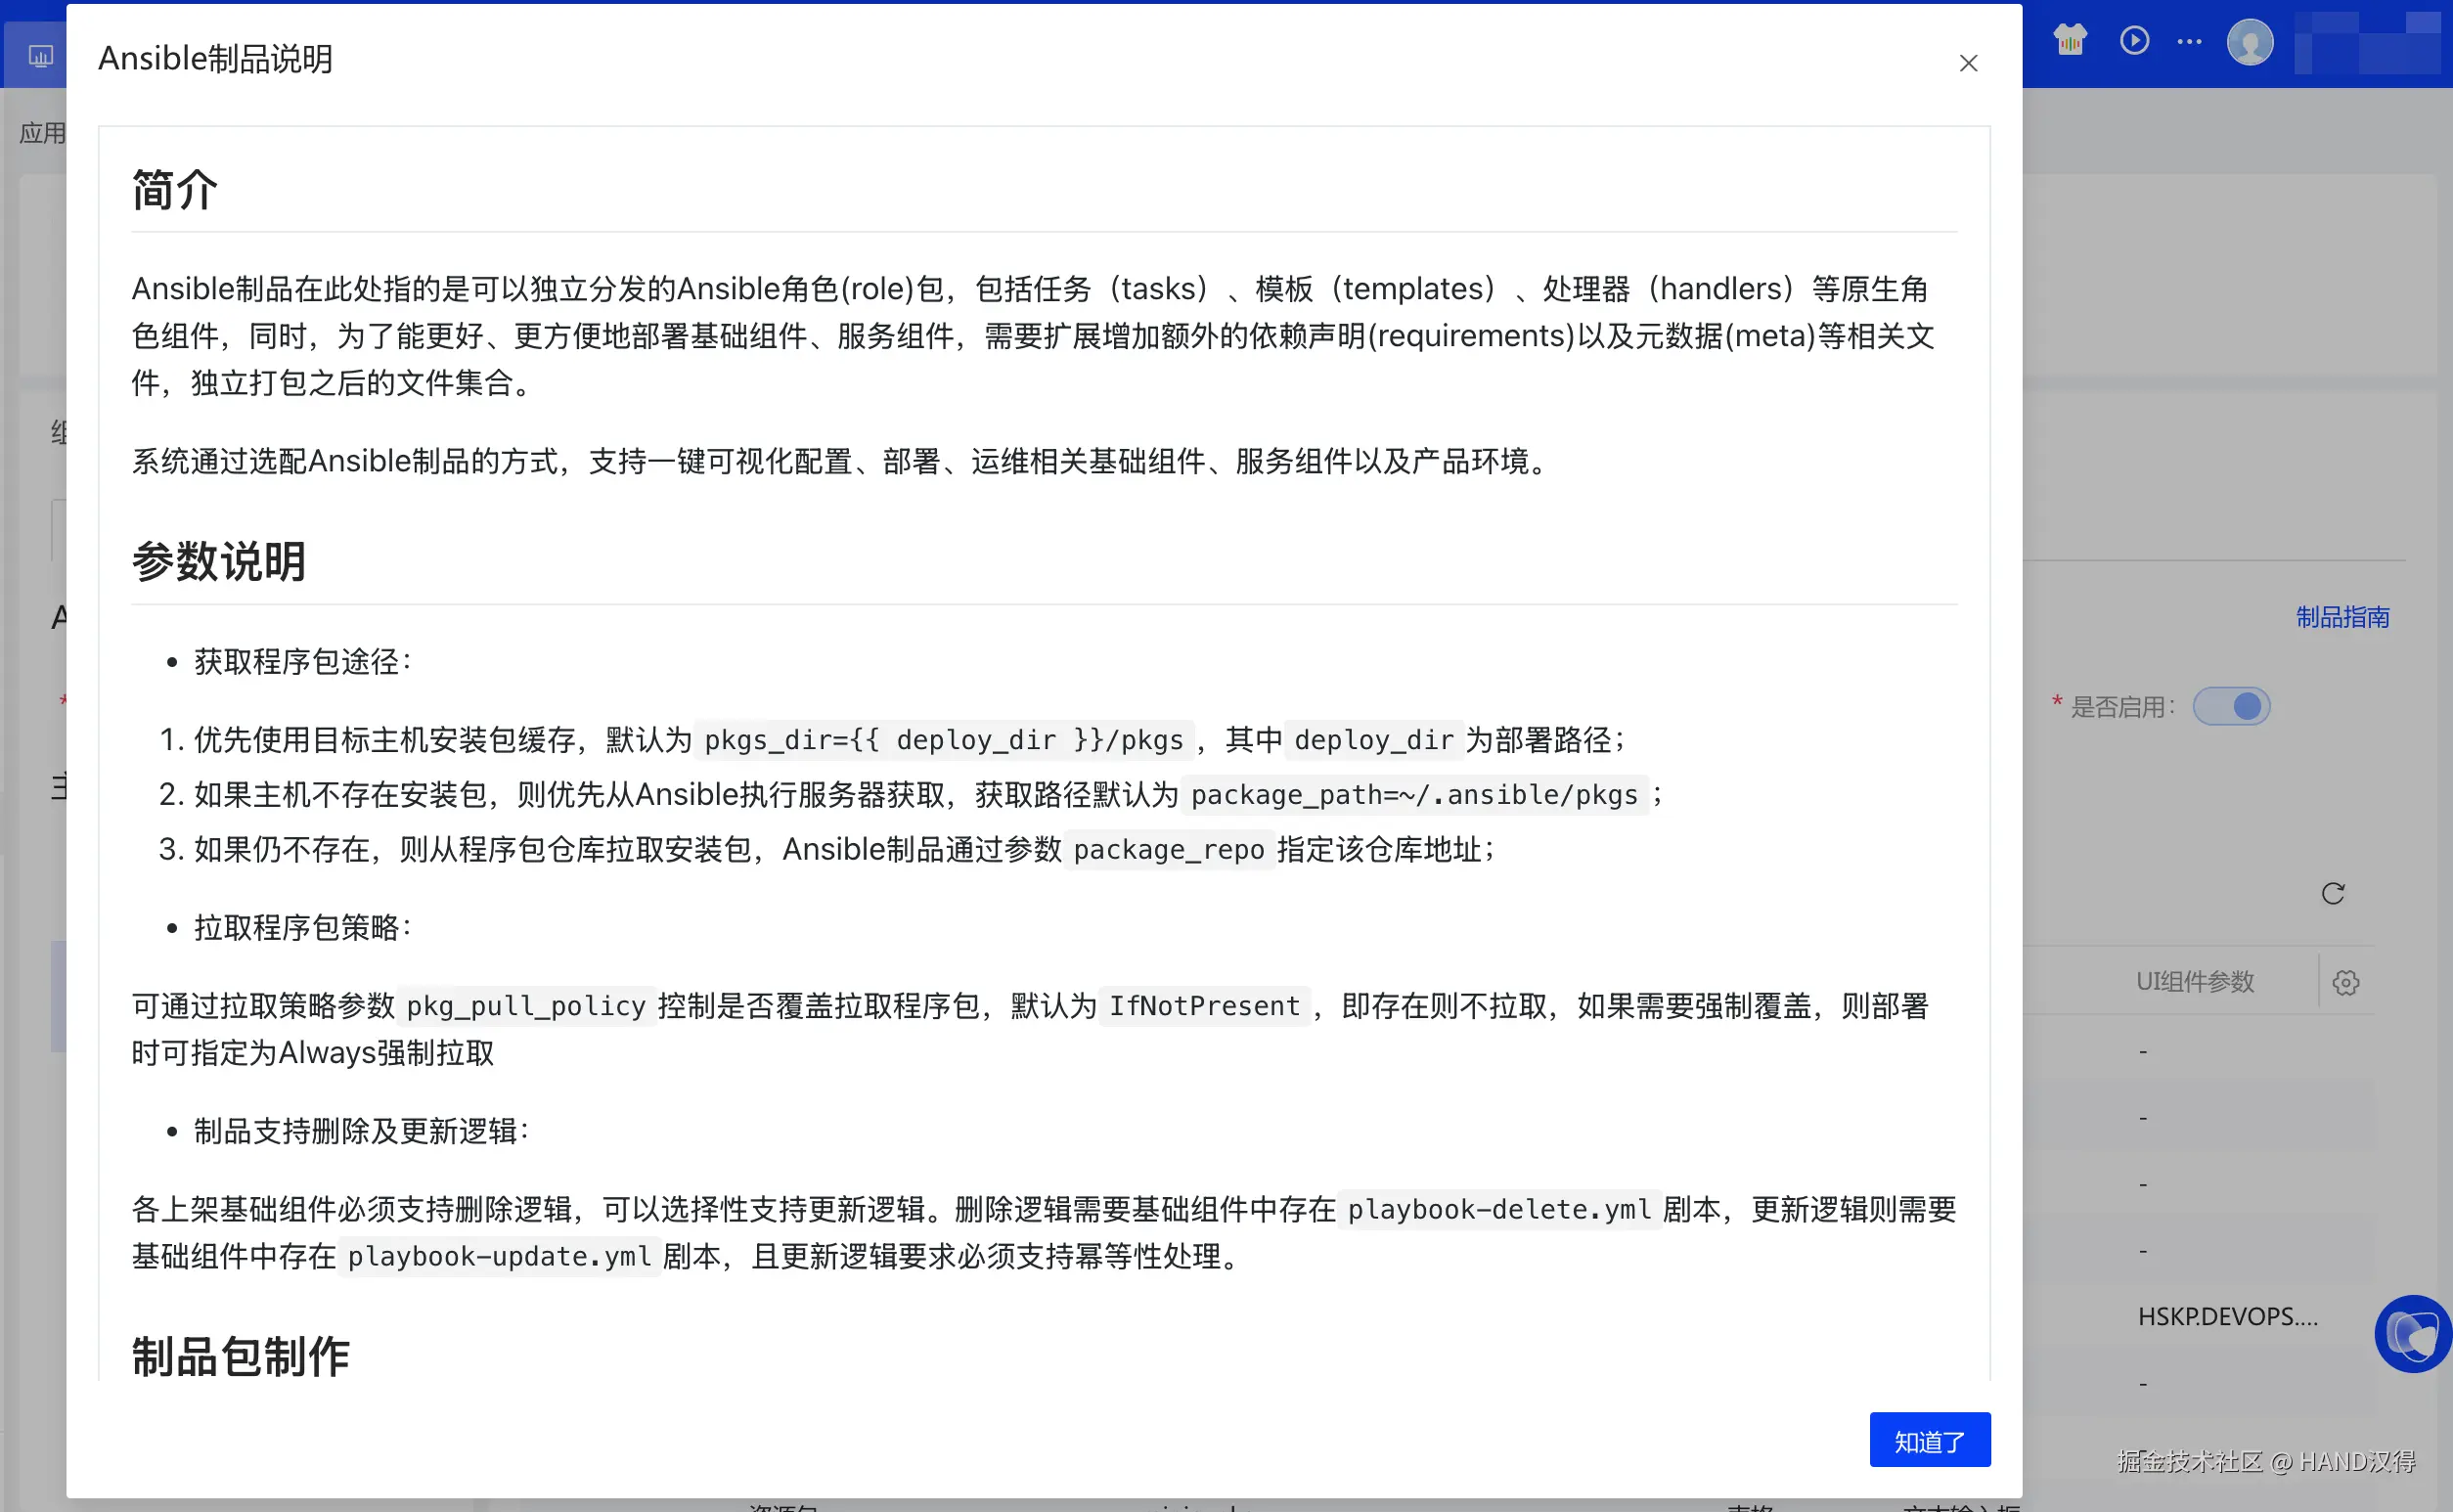Click the user avatar icon
This screenshot has width=2453, height=1512.
pyautogui.click(x=2249, y=43)
